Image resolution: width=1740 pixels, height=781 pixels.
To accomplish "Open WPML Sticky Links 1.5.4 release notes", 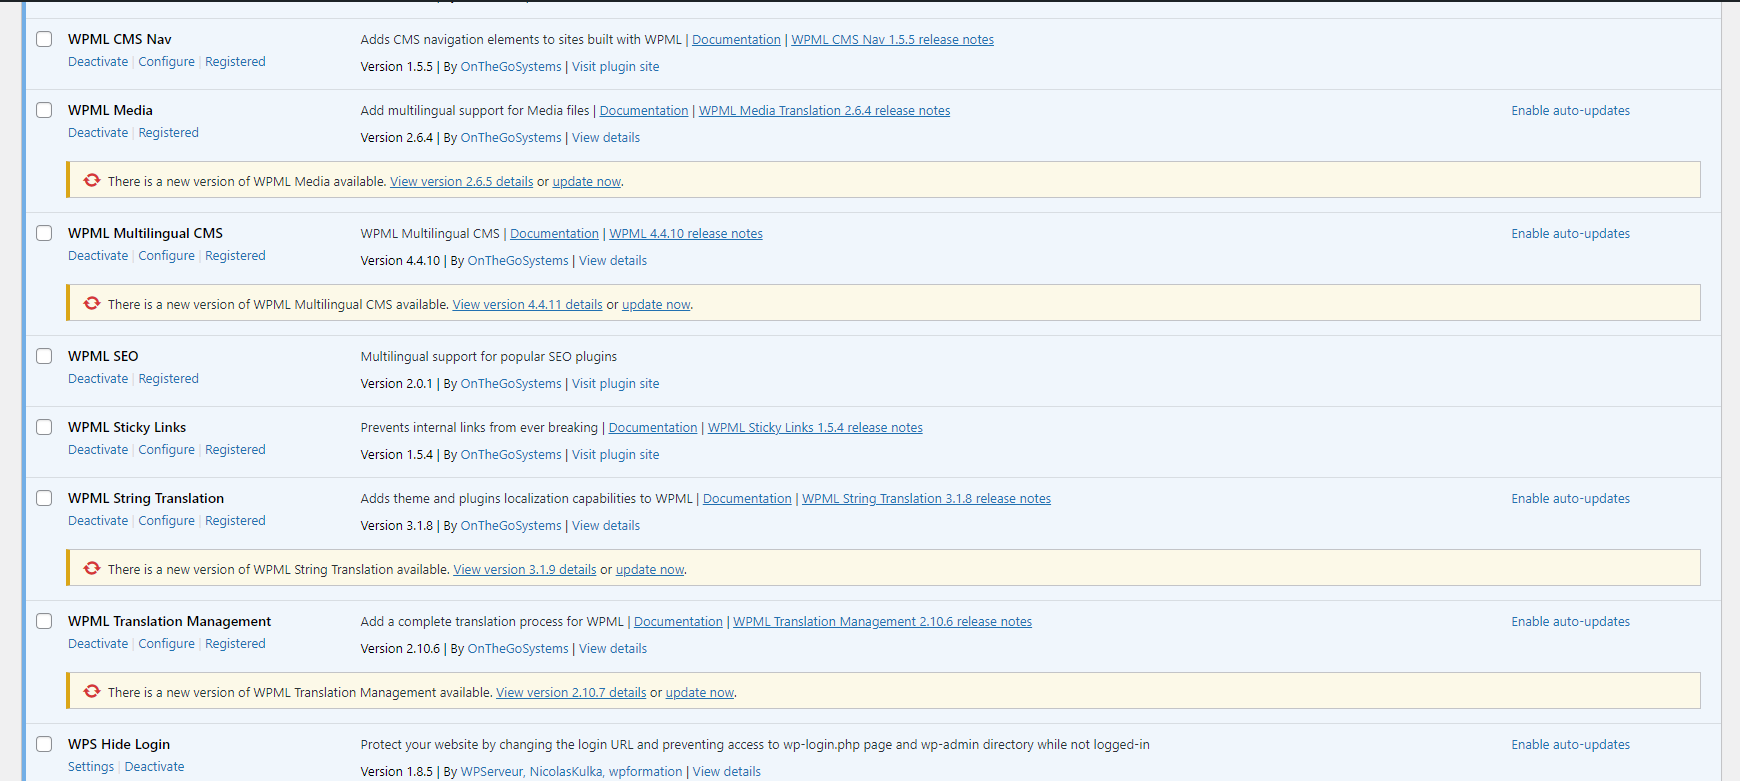I will point(815,428).
